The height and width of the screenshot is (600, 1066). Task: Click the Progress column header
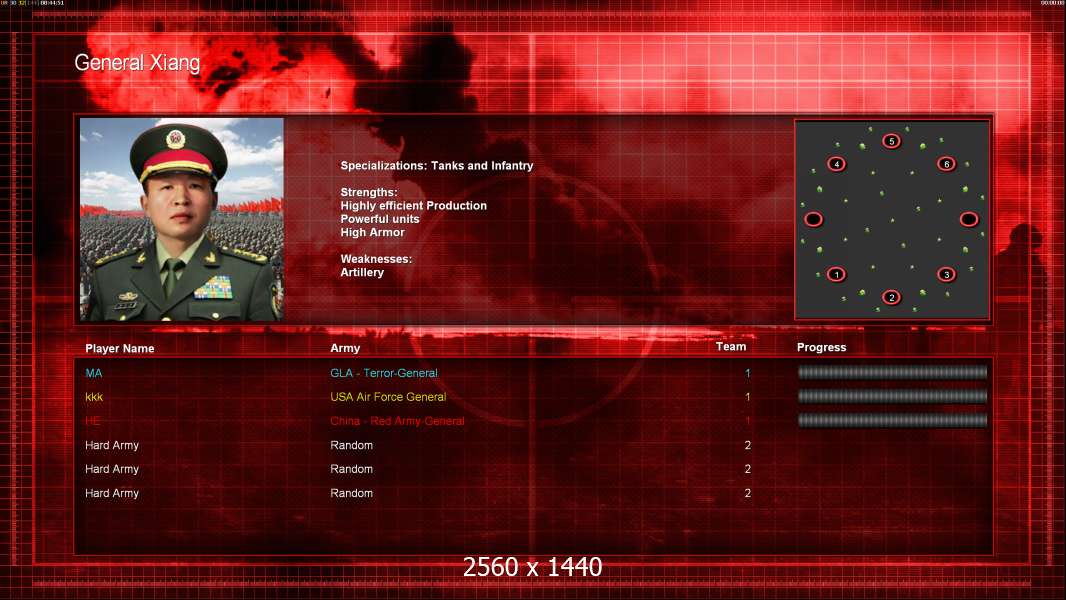[821, 347]
